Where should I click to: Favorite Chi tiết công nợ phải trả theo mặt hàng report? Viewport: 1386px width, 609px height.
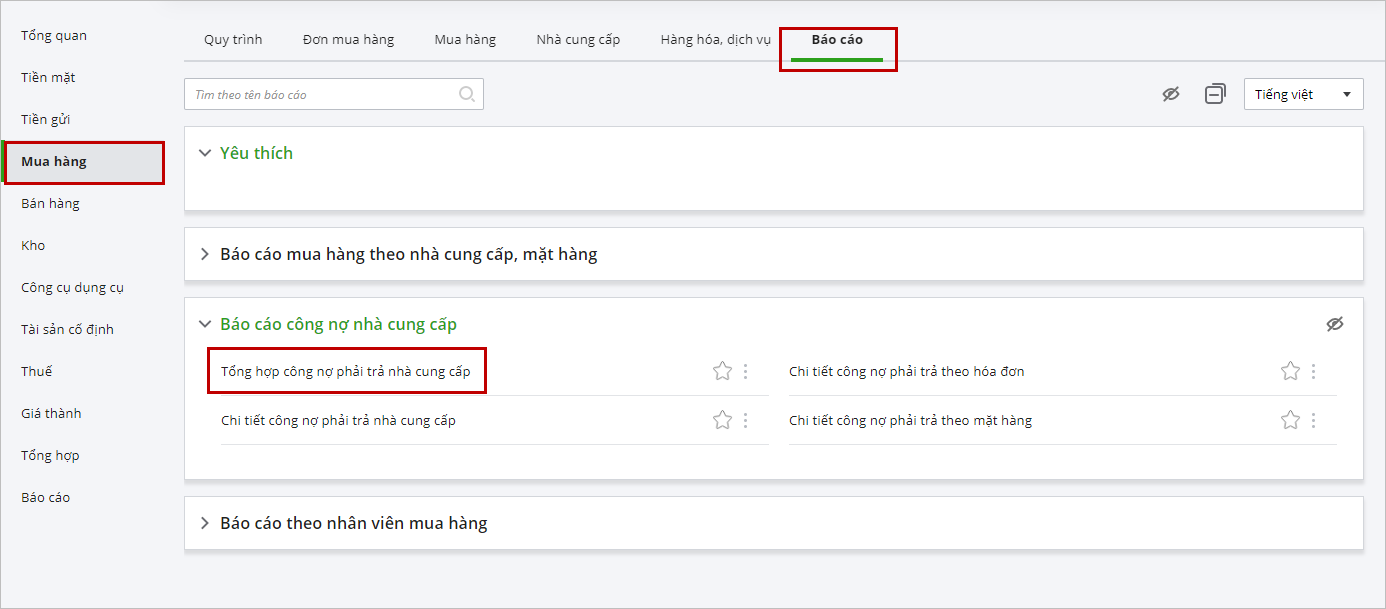click(1290, 420)
